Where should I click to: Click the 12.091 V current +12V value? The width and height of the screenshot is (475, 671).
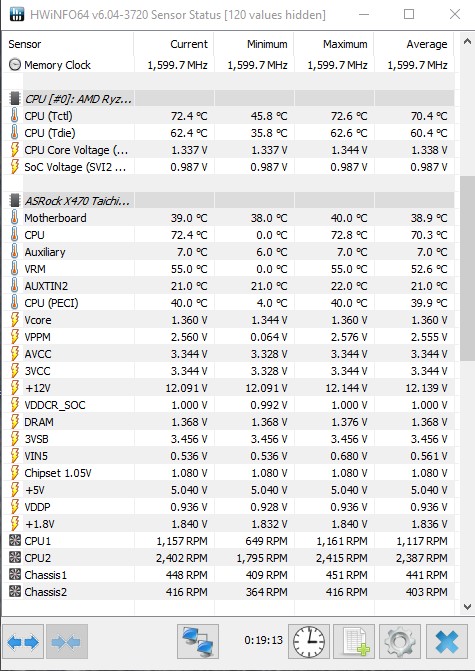(187, 388)
